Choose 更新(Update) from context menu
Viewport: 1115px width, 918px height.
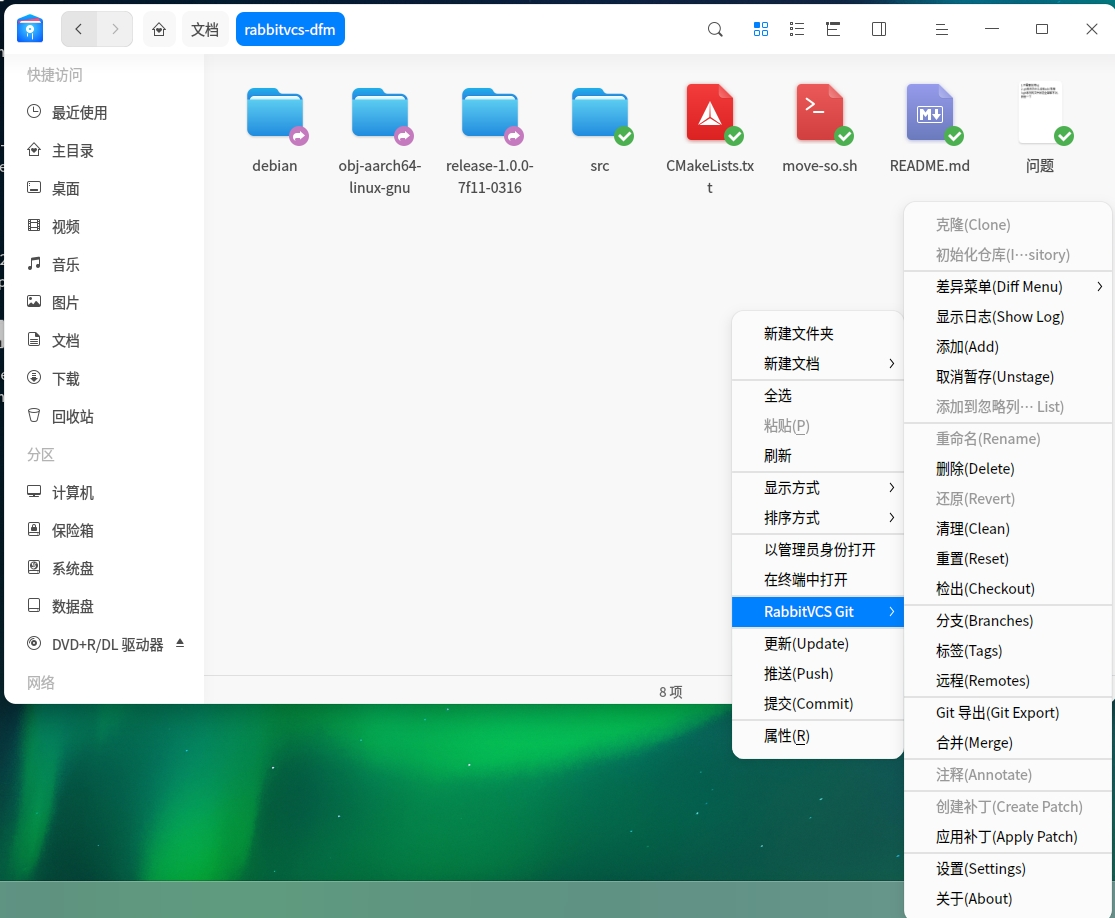818,644
